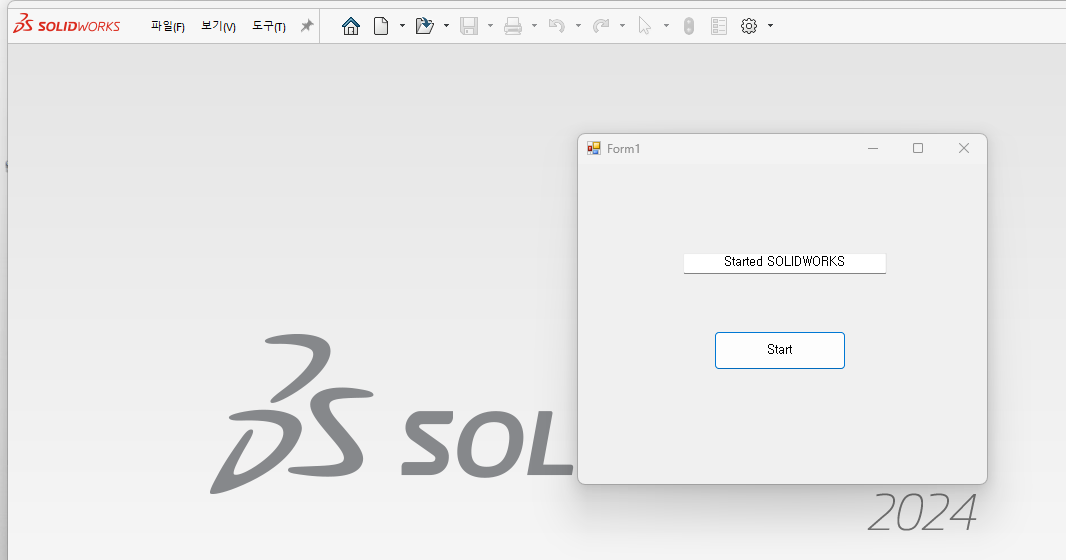Expand the Print dropdown arrow

(x=534, y=26)
